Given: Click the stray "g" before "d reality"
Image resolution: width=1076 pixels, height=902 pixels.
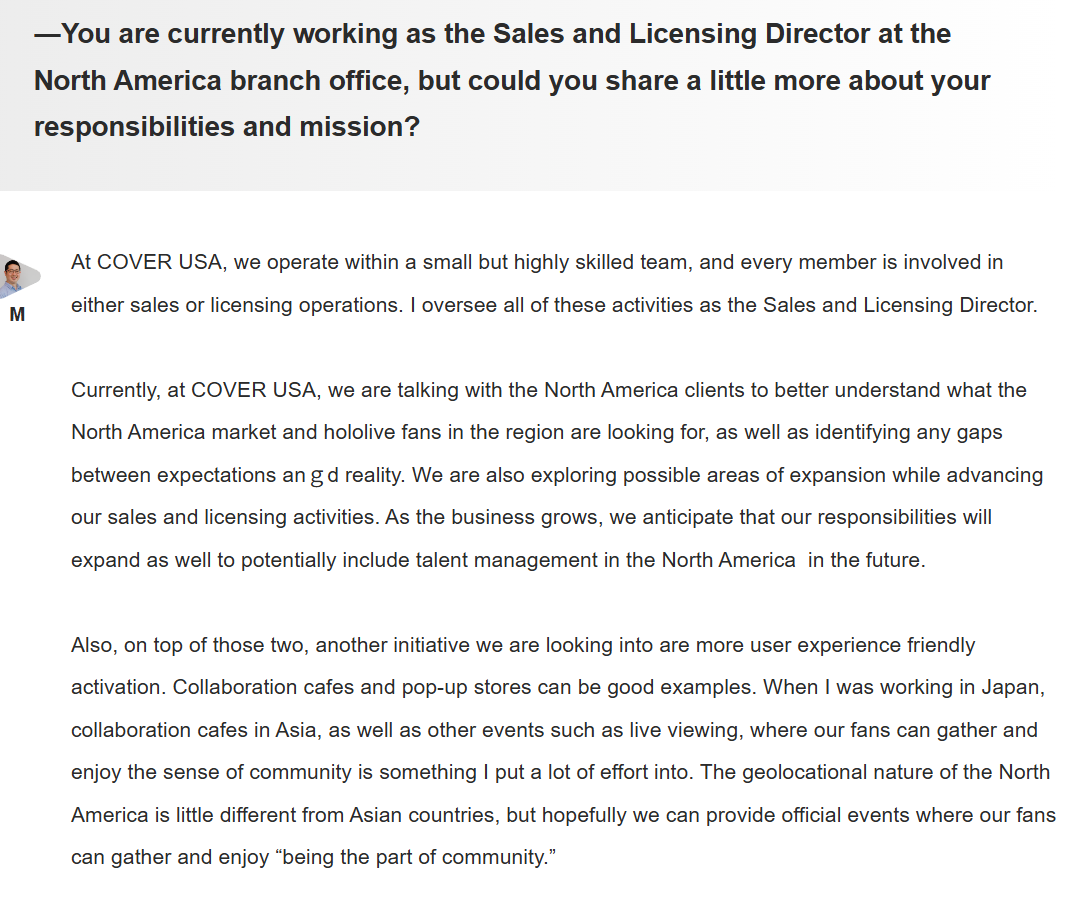Looking at the screenshot, I should 317,476.
